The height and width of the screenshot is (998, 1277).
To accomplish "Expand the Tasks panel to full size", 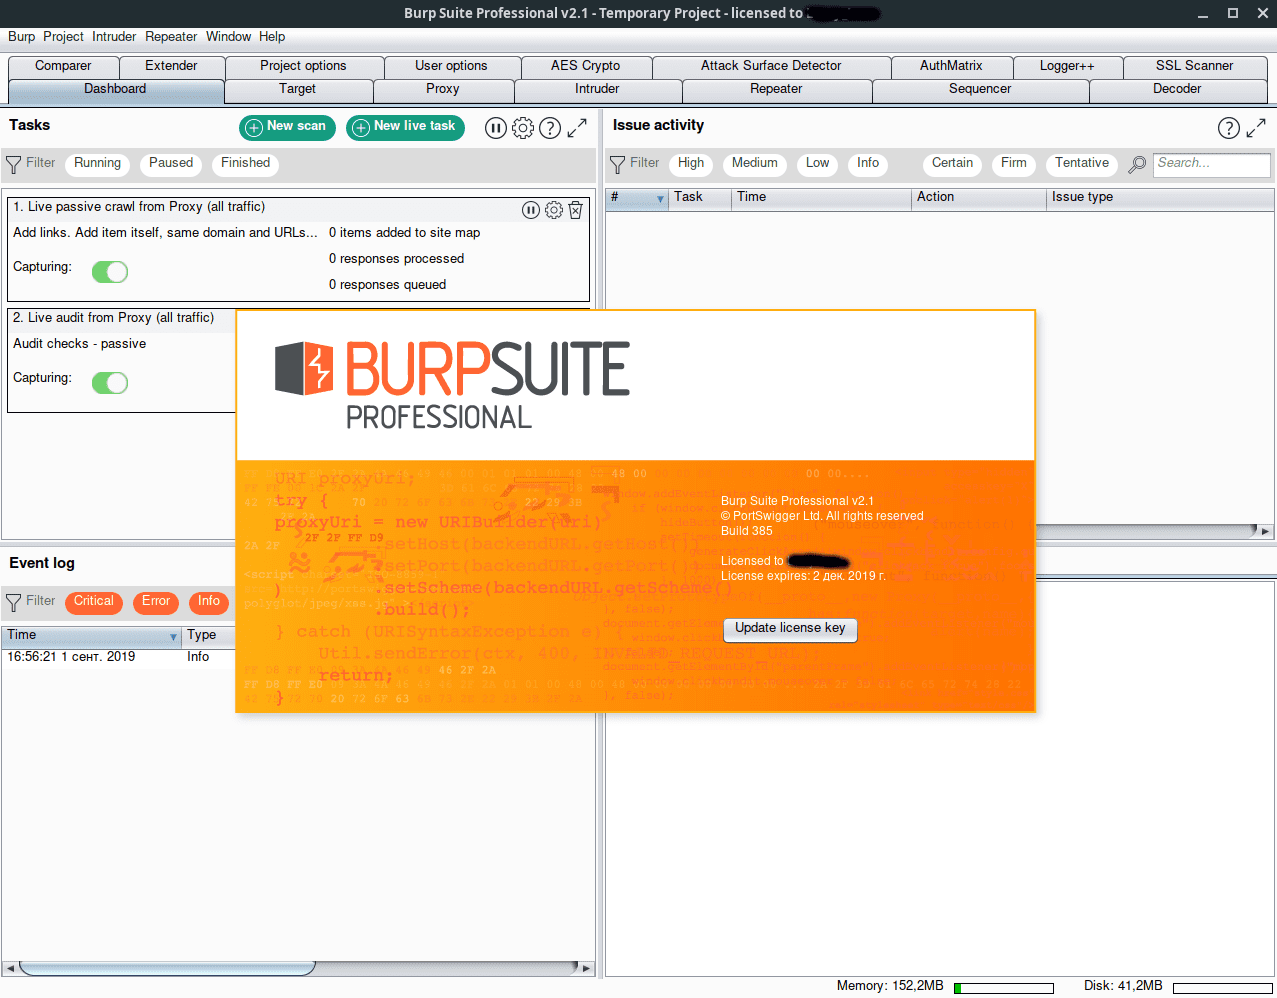I will point(577,128).
